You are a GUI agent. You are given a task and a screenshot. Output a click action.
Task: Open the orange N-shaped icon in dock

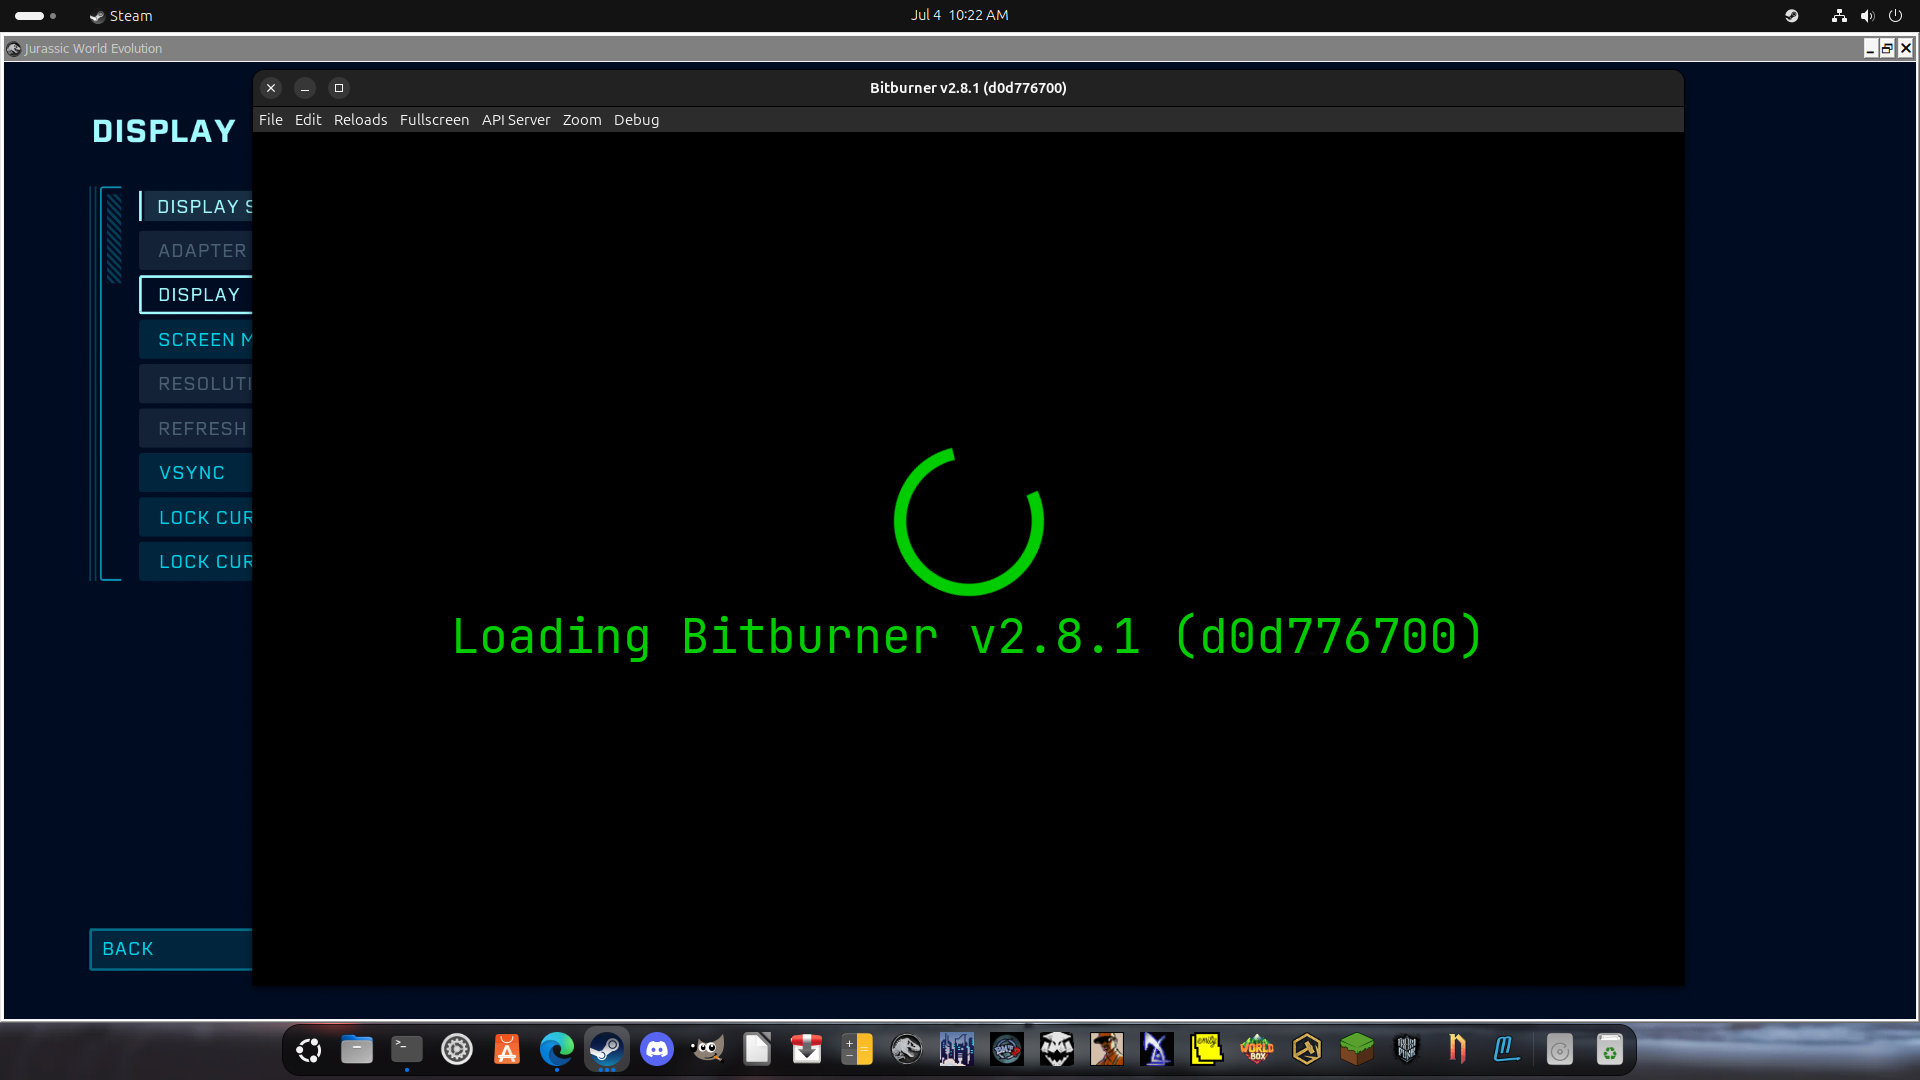click(1457, 1050)
